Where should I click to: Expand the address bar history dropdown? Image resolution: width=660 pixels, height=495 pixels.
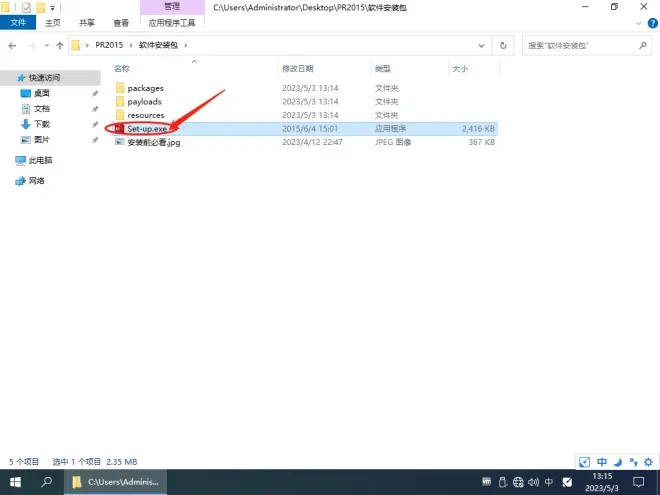(x=485, y=45)
